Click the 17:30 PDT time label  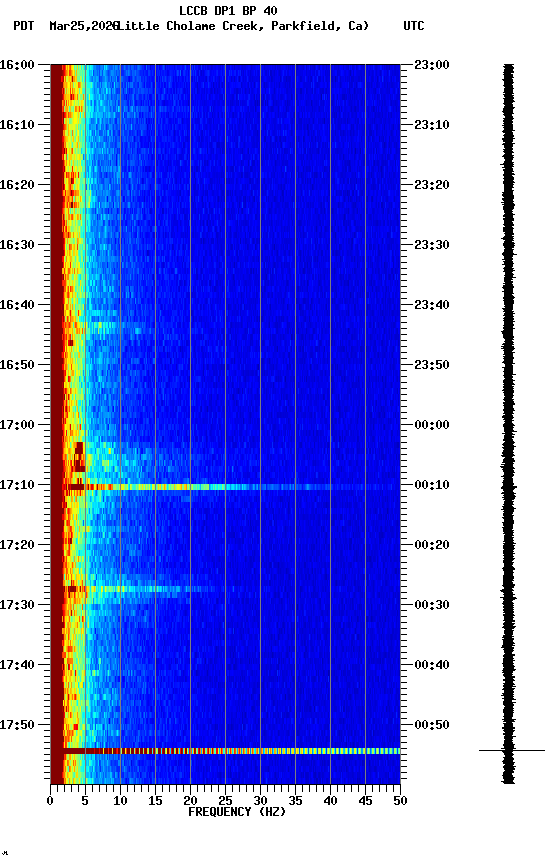17,606
